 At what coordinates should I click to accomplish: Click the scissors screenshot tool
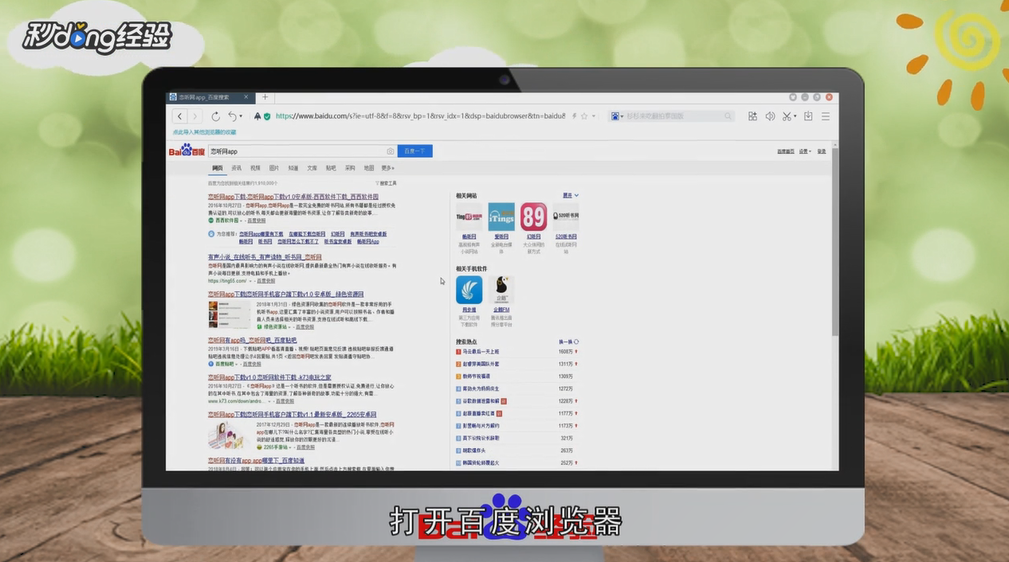coord(786,117)
